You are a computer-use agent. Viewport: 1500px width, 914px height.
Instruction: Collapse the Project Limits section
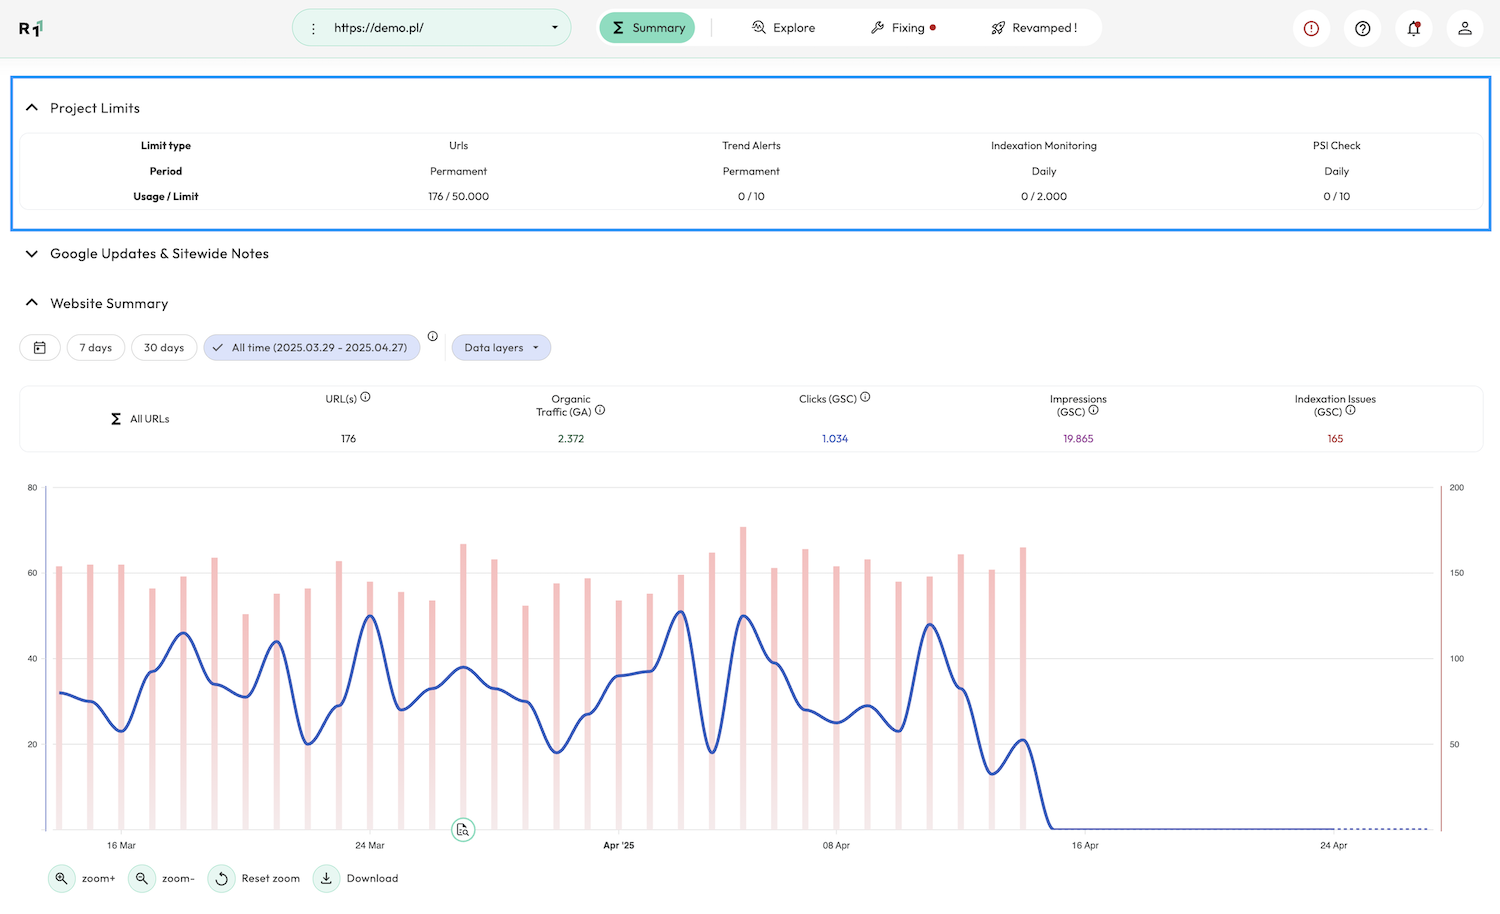[32, 108]
